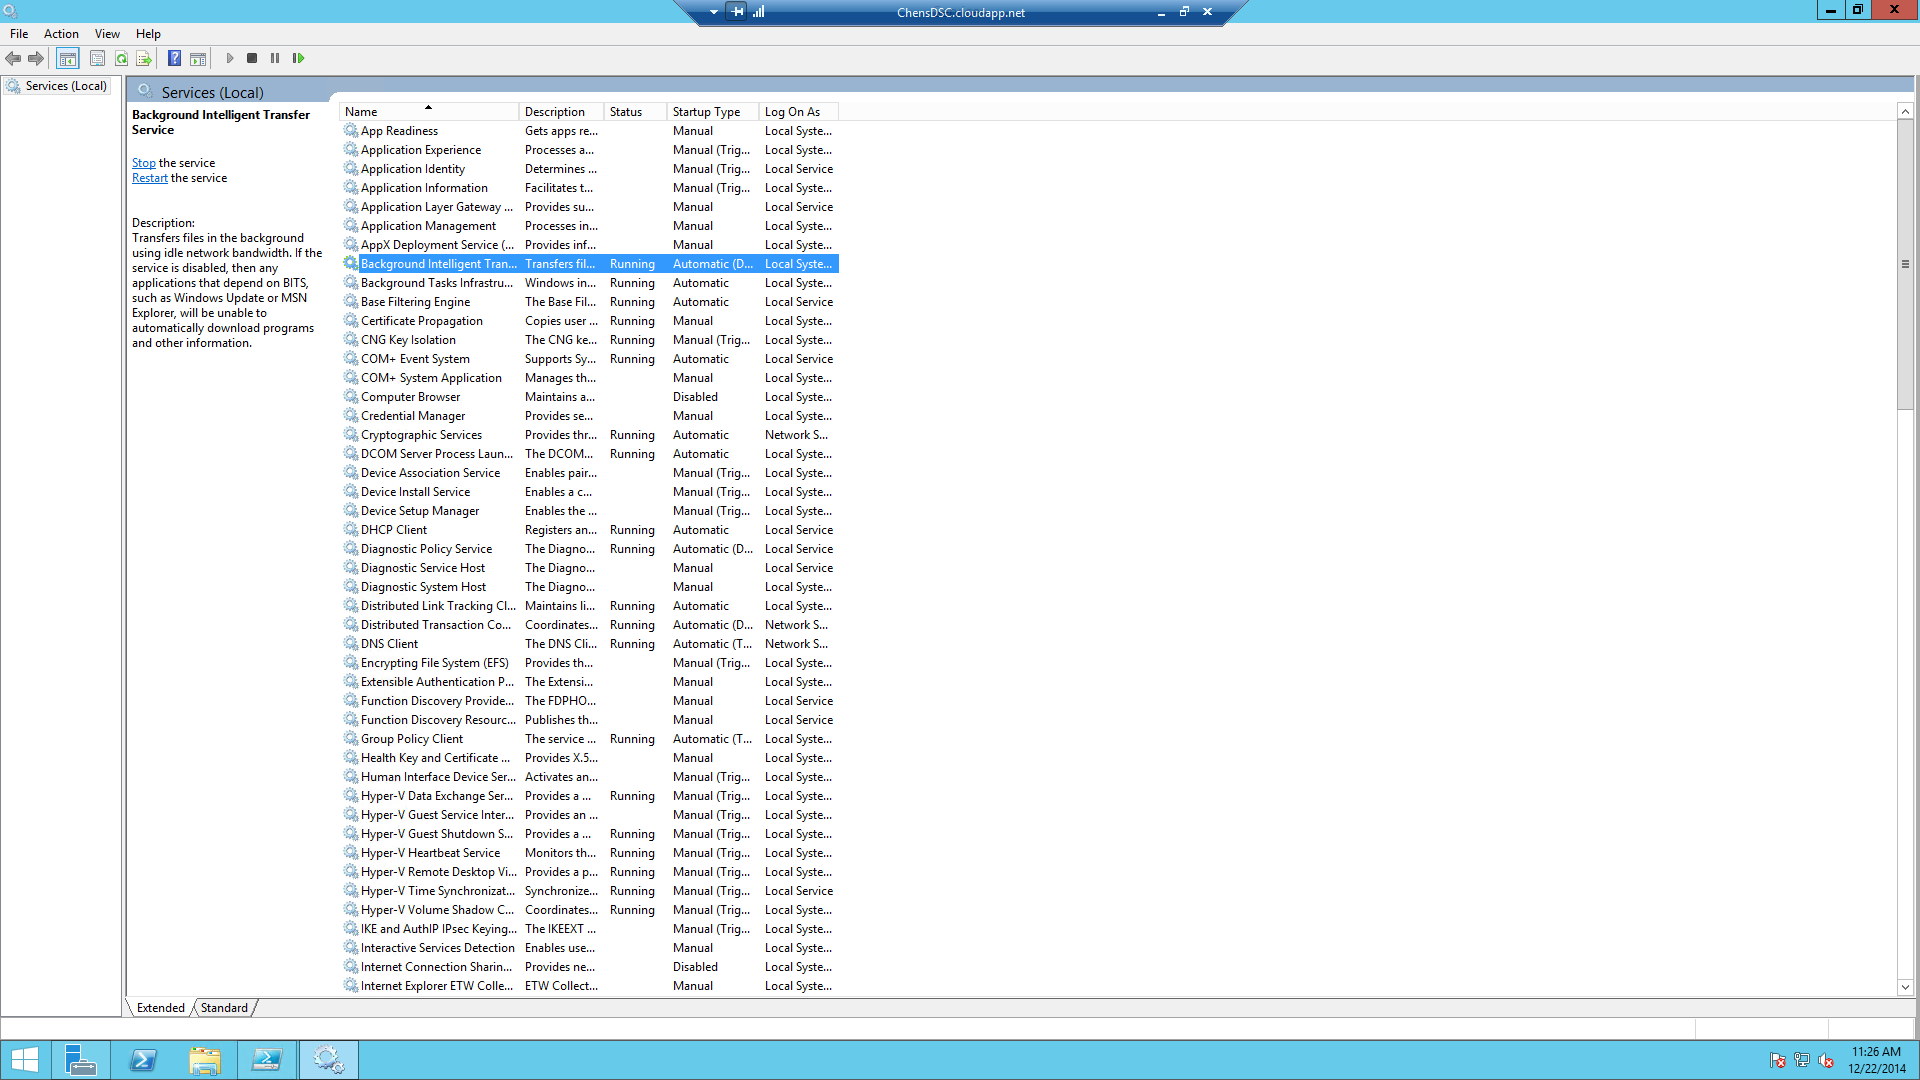Image resolution: width=1920 pixels, height=1080 pixels.
Task: Select the Background Intelligent Transfer service row
Action: 589,264
